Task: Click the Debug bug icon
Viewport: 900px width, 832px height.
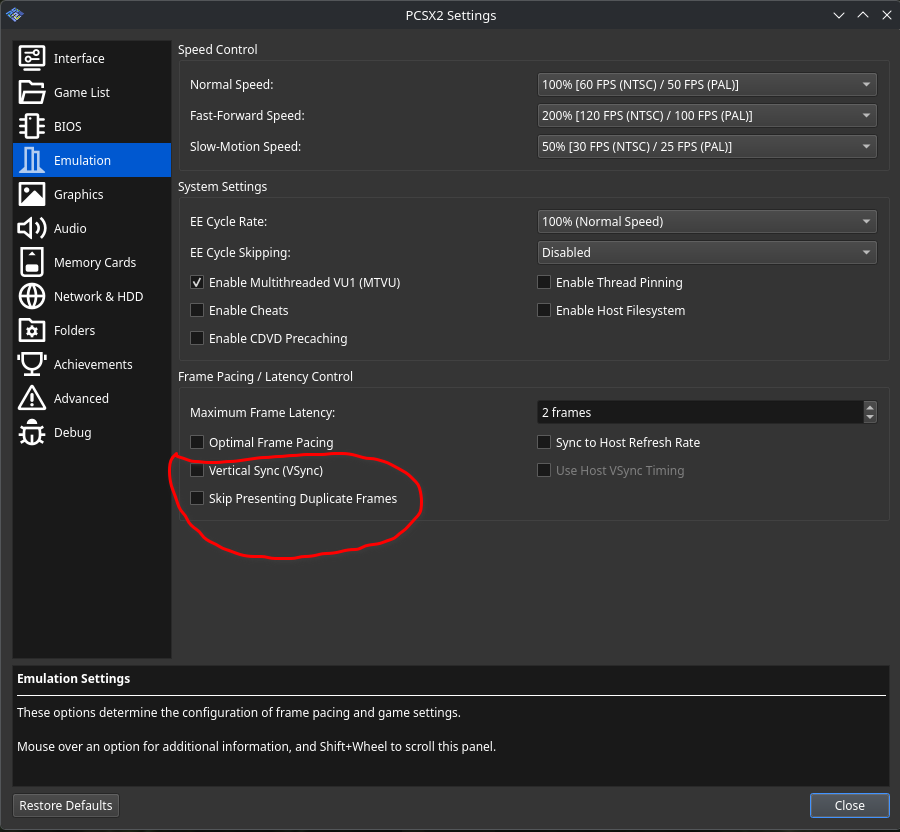Action: click(x=32, y=432)
